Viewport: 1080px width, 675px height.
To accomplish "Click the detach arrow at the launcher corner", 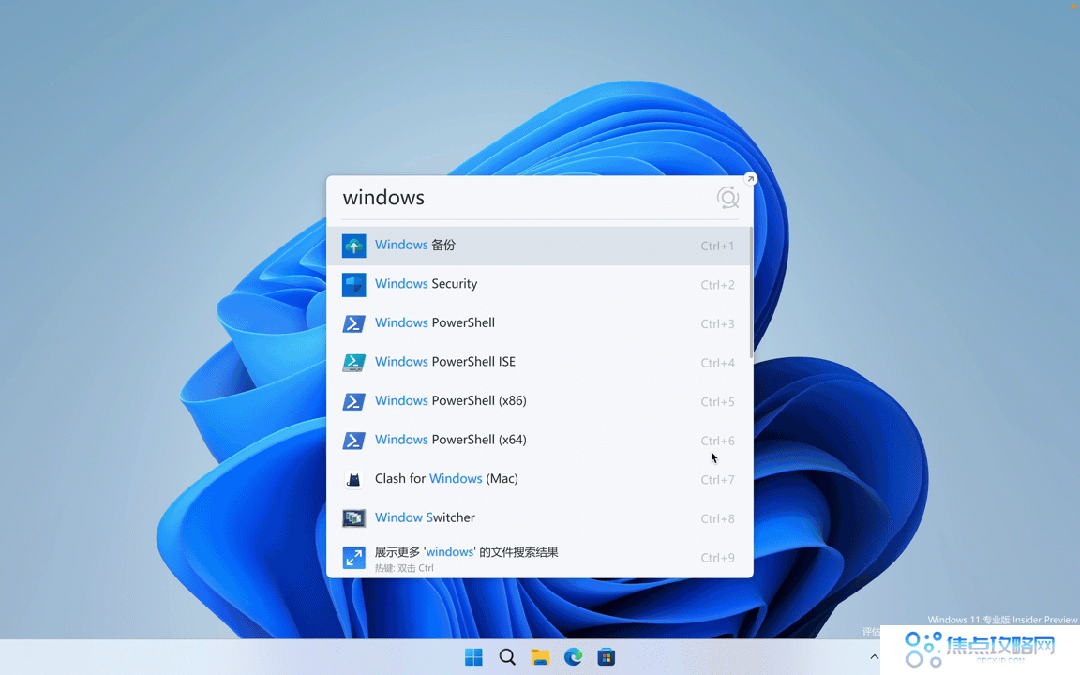I will [750, 179].
